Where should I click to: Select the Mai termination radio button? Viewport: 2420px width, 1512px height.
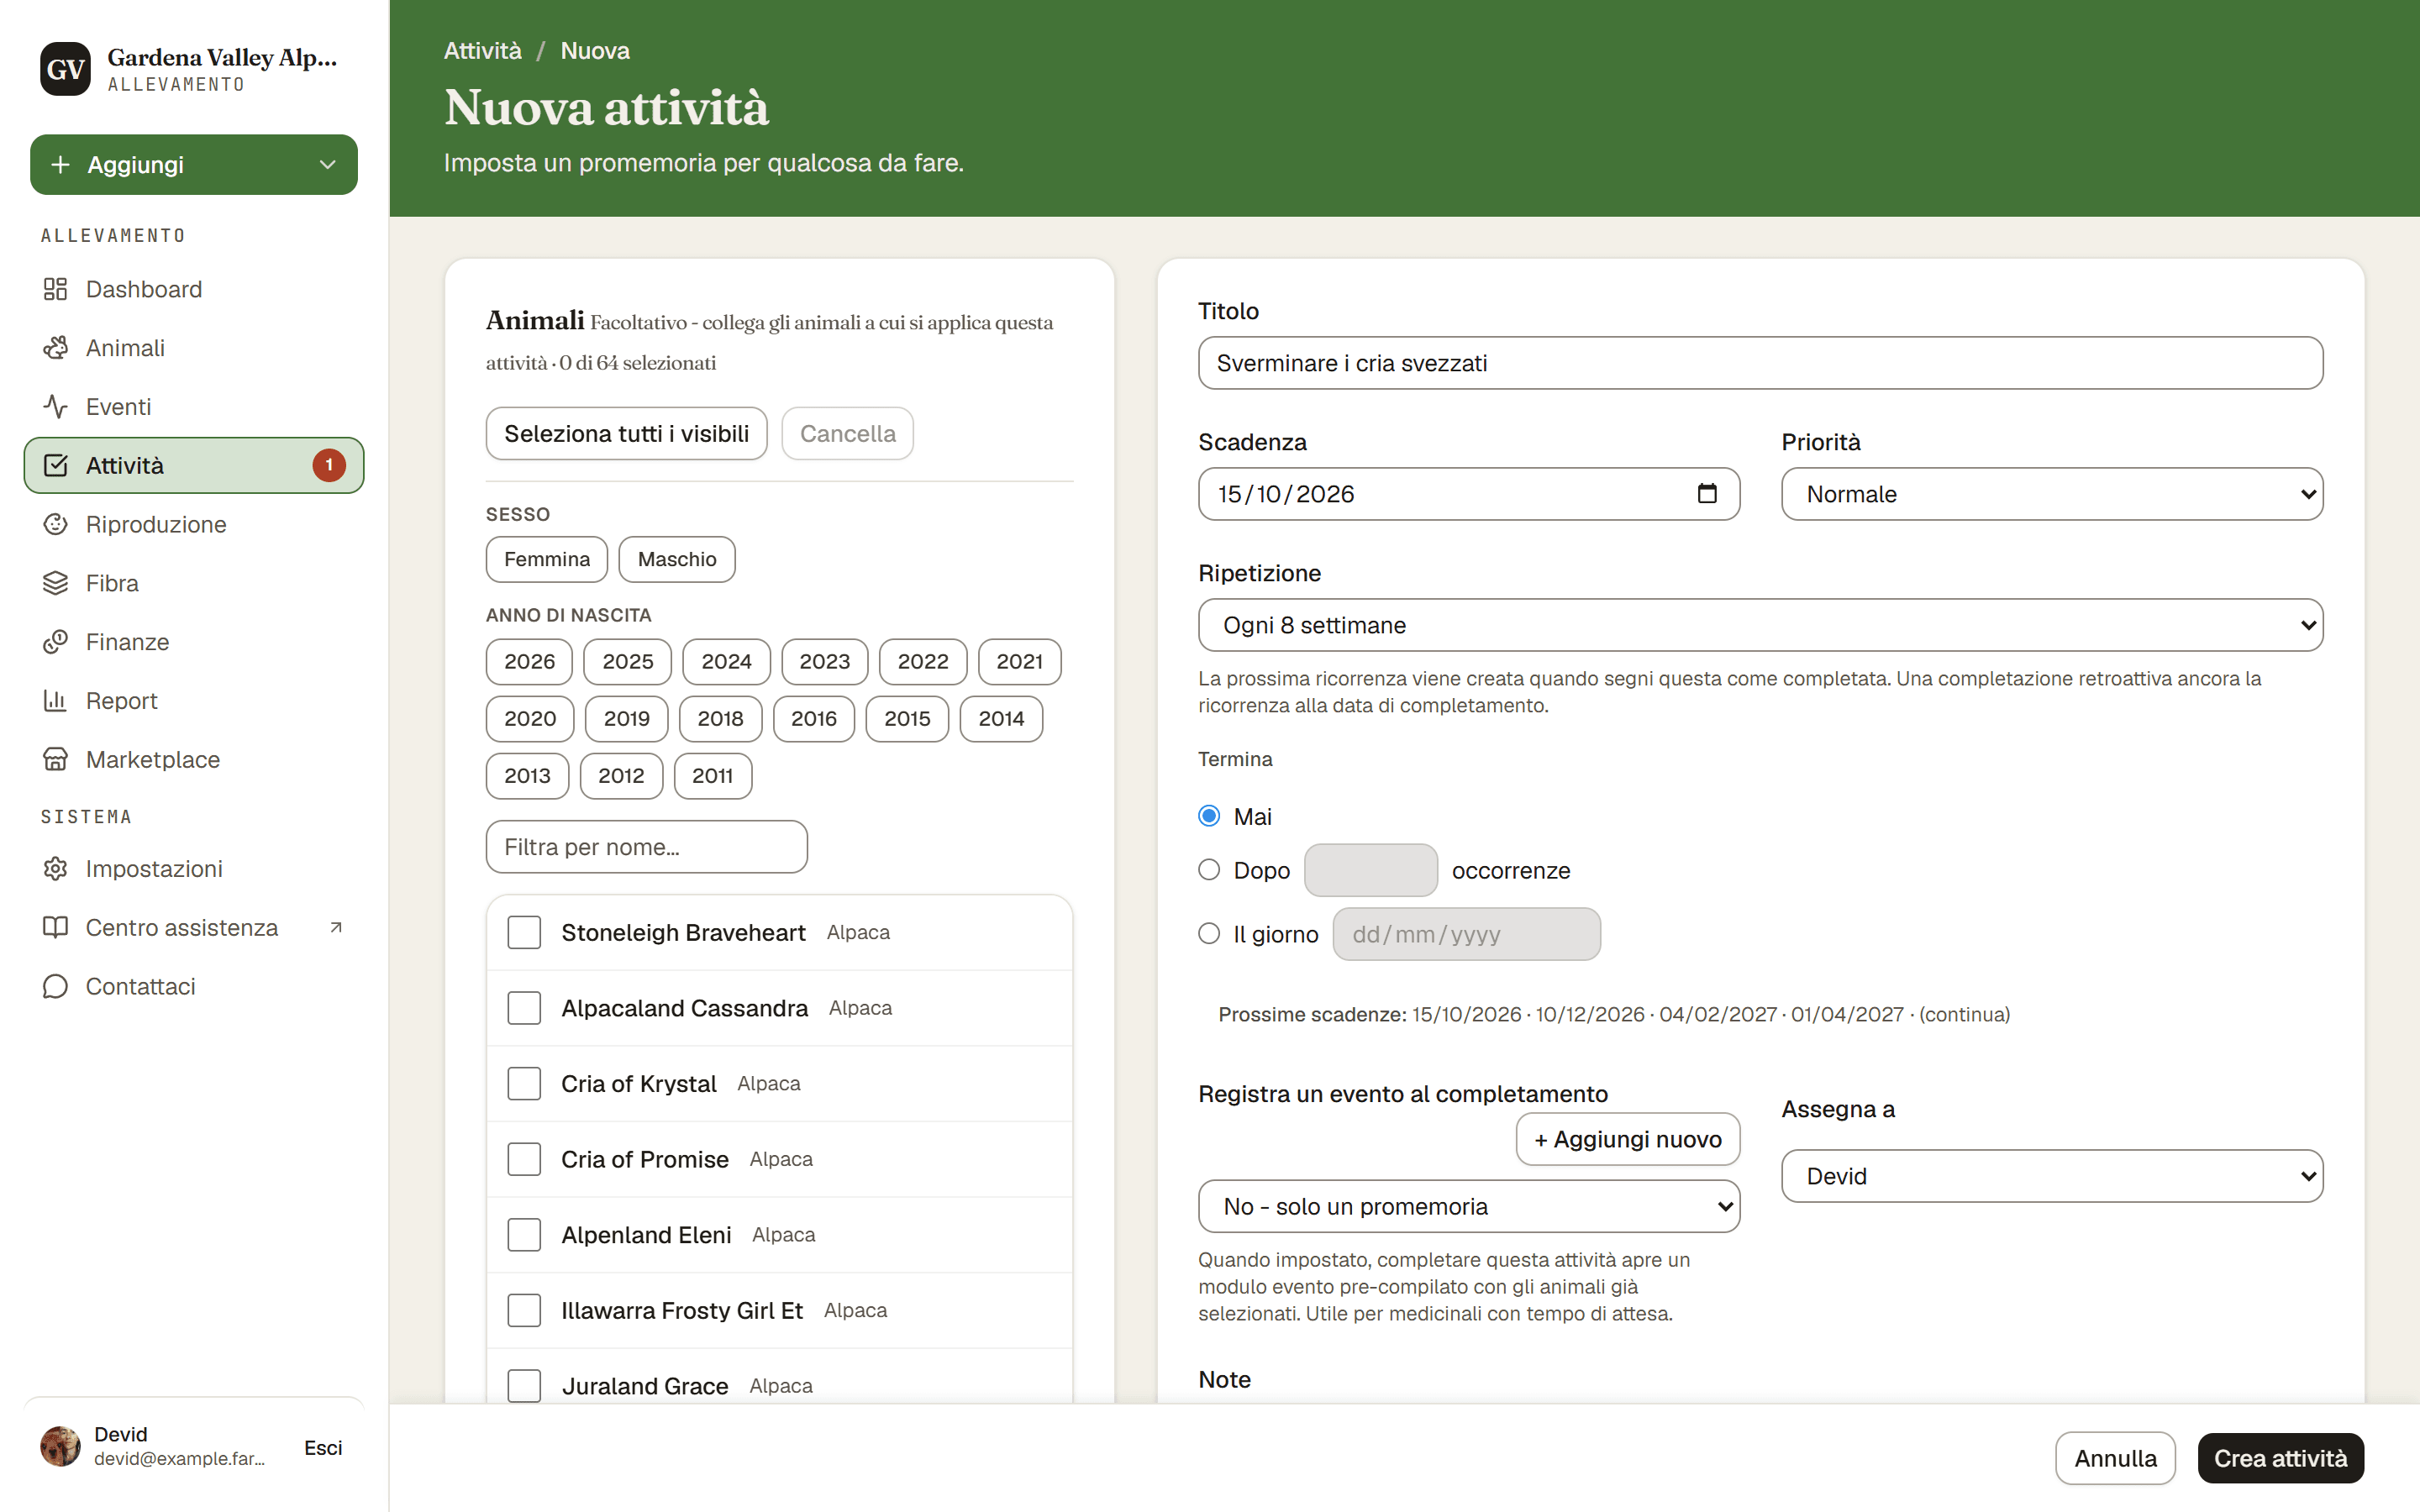(1209, 816)
